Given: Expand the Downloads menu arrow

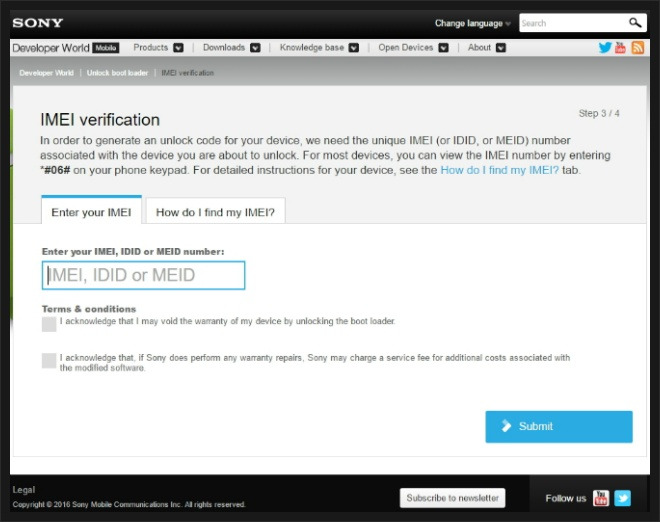Looking at the screenshot, I should coord(255,48).
